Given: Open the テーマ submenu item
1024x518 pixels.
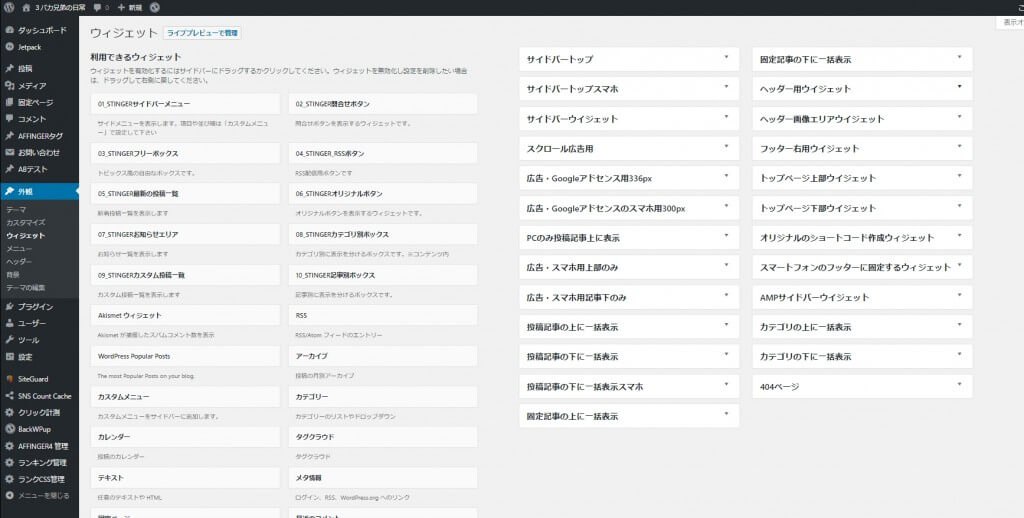Looking at the screenshot, I should pos(16,210).
